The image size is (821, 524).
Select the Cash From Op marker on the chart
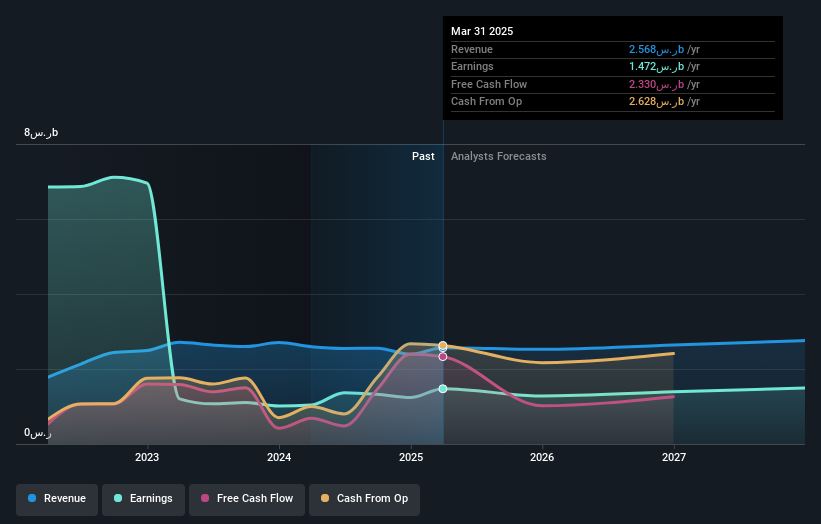443,345
